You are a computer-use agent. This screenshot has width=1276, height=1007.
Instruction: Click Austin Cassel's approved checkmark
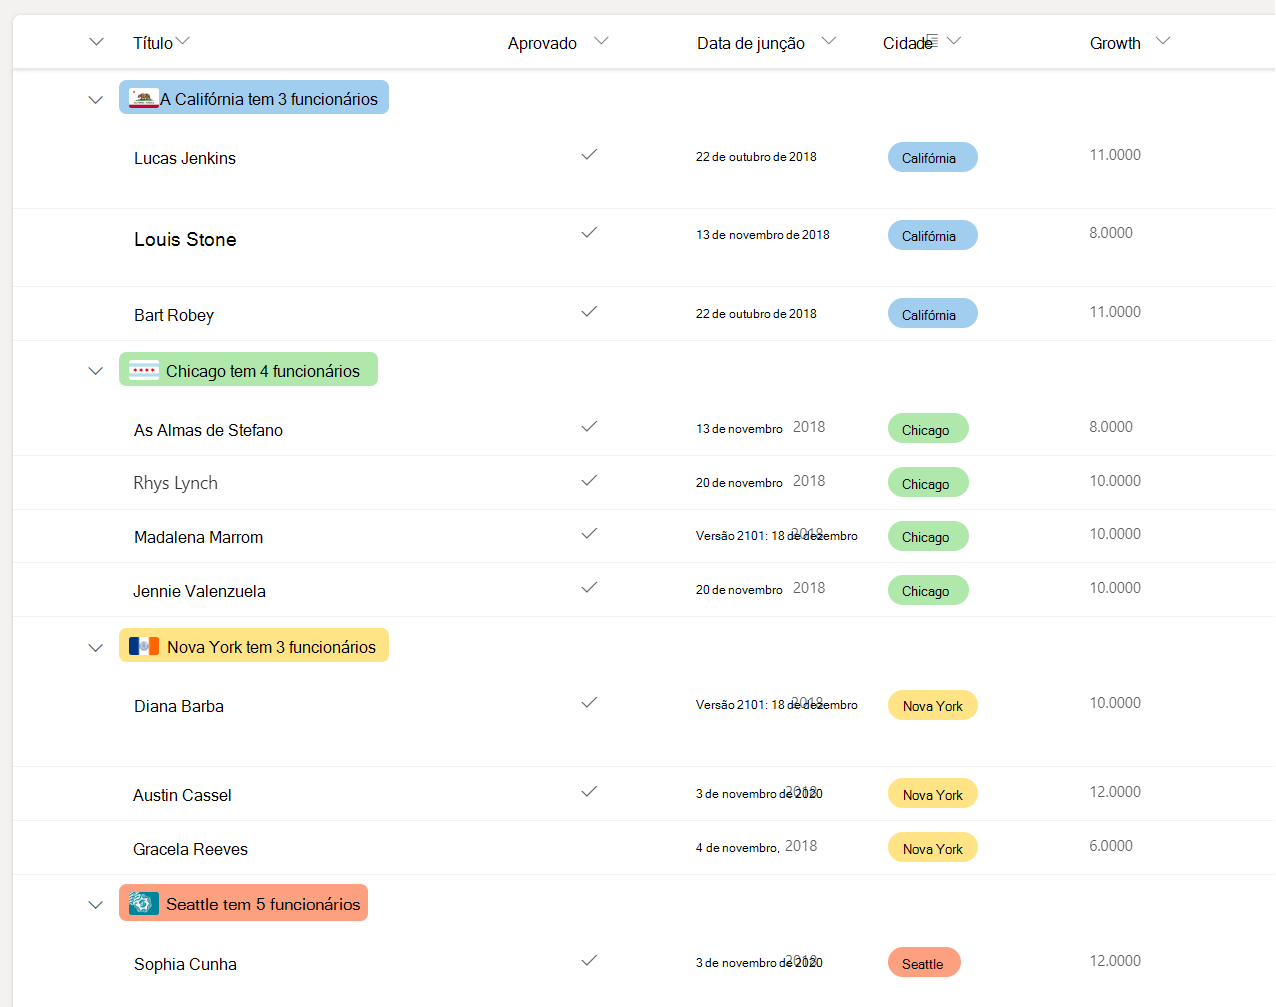(589, 792)
